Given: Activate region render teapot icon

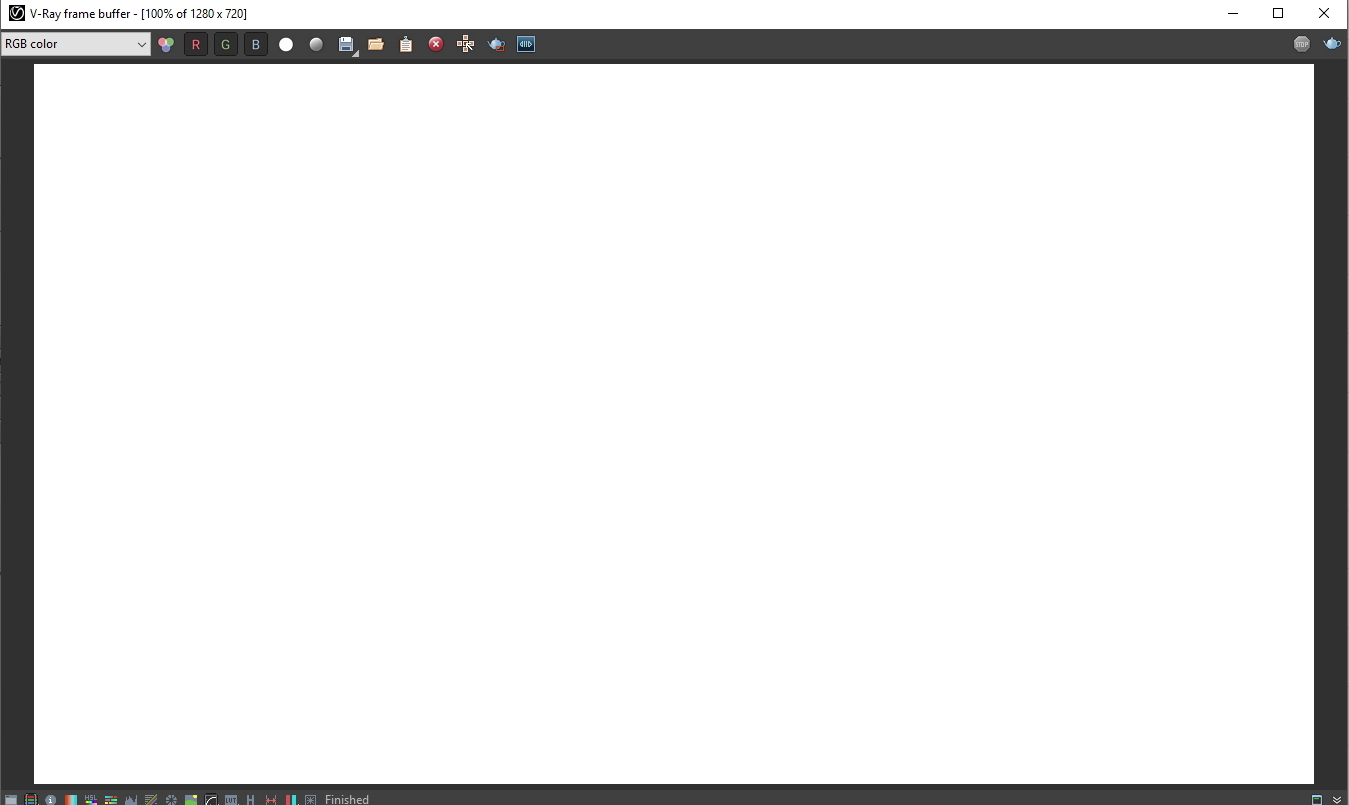Looking at the screenshot, I should [x=496, y=44].
